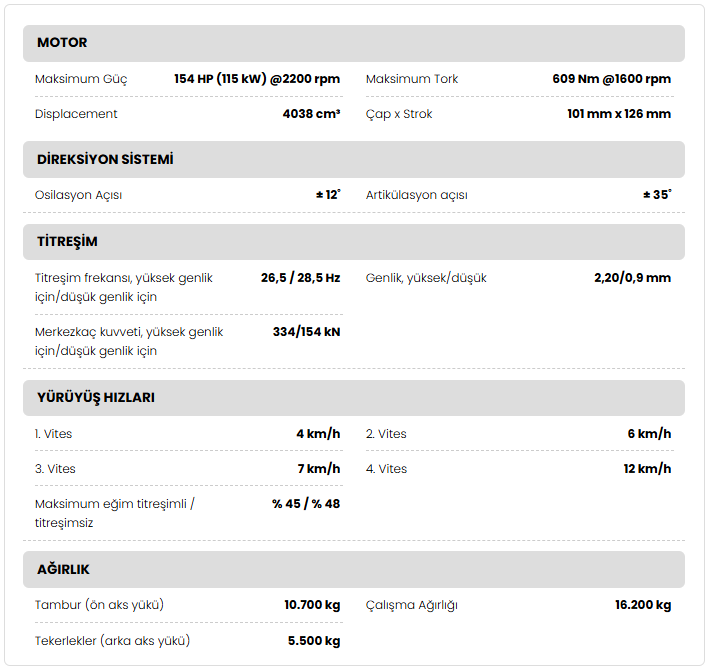Click the 26,5 / 28,5 Hz frequency value
Image resolution: width=709 pixels, height=669 pixels.
300,278
